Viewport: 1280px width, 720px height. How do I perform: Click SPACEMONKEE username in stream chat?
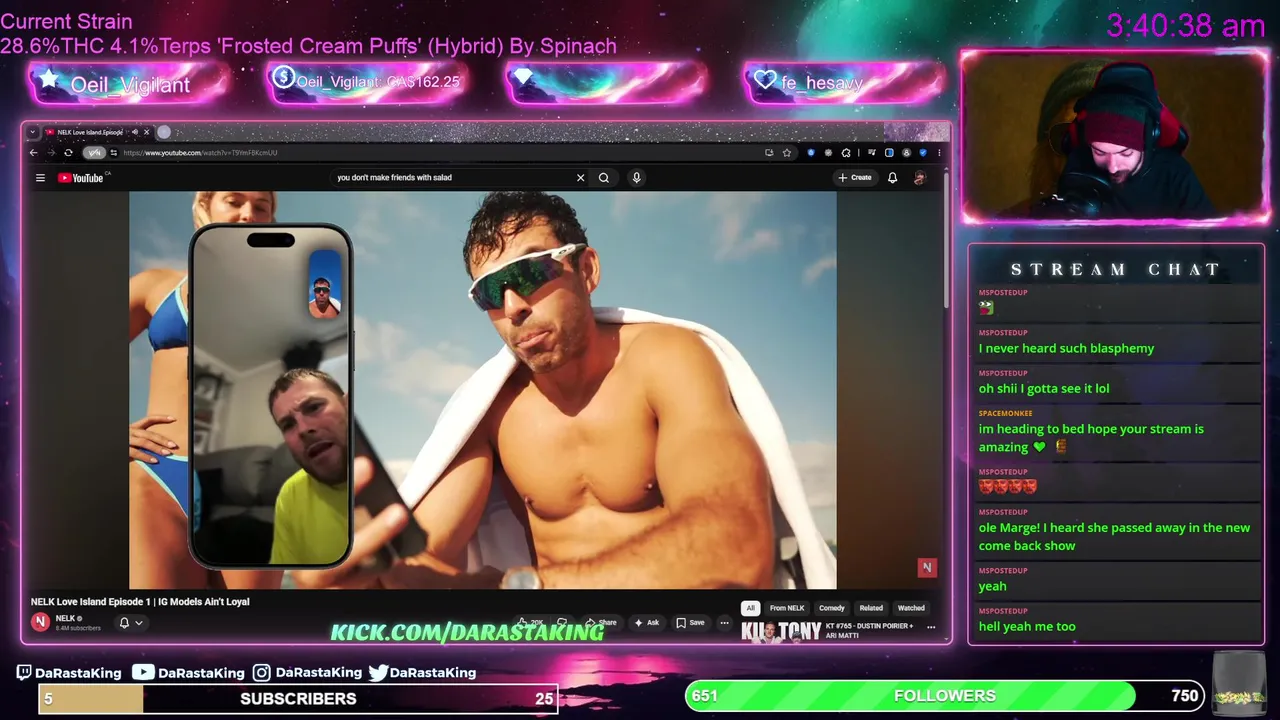tap(1005, 413)
